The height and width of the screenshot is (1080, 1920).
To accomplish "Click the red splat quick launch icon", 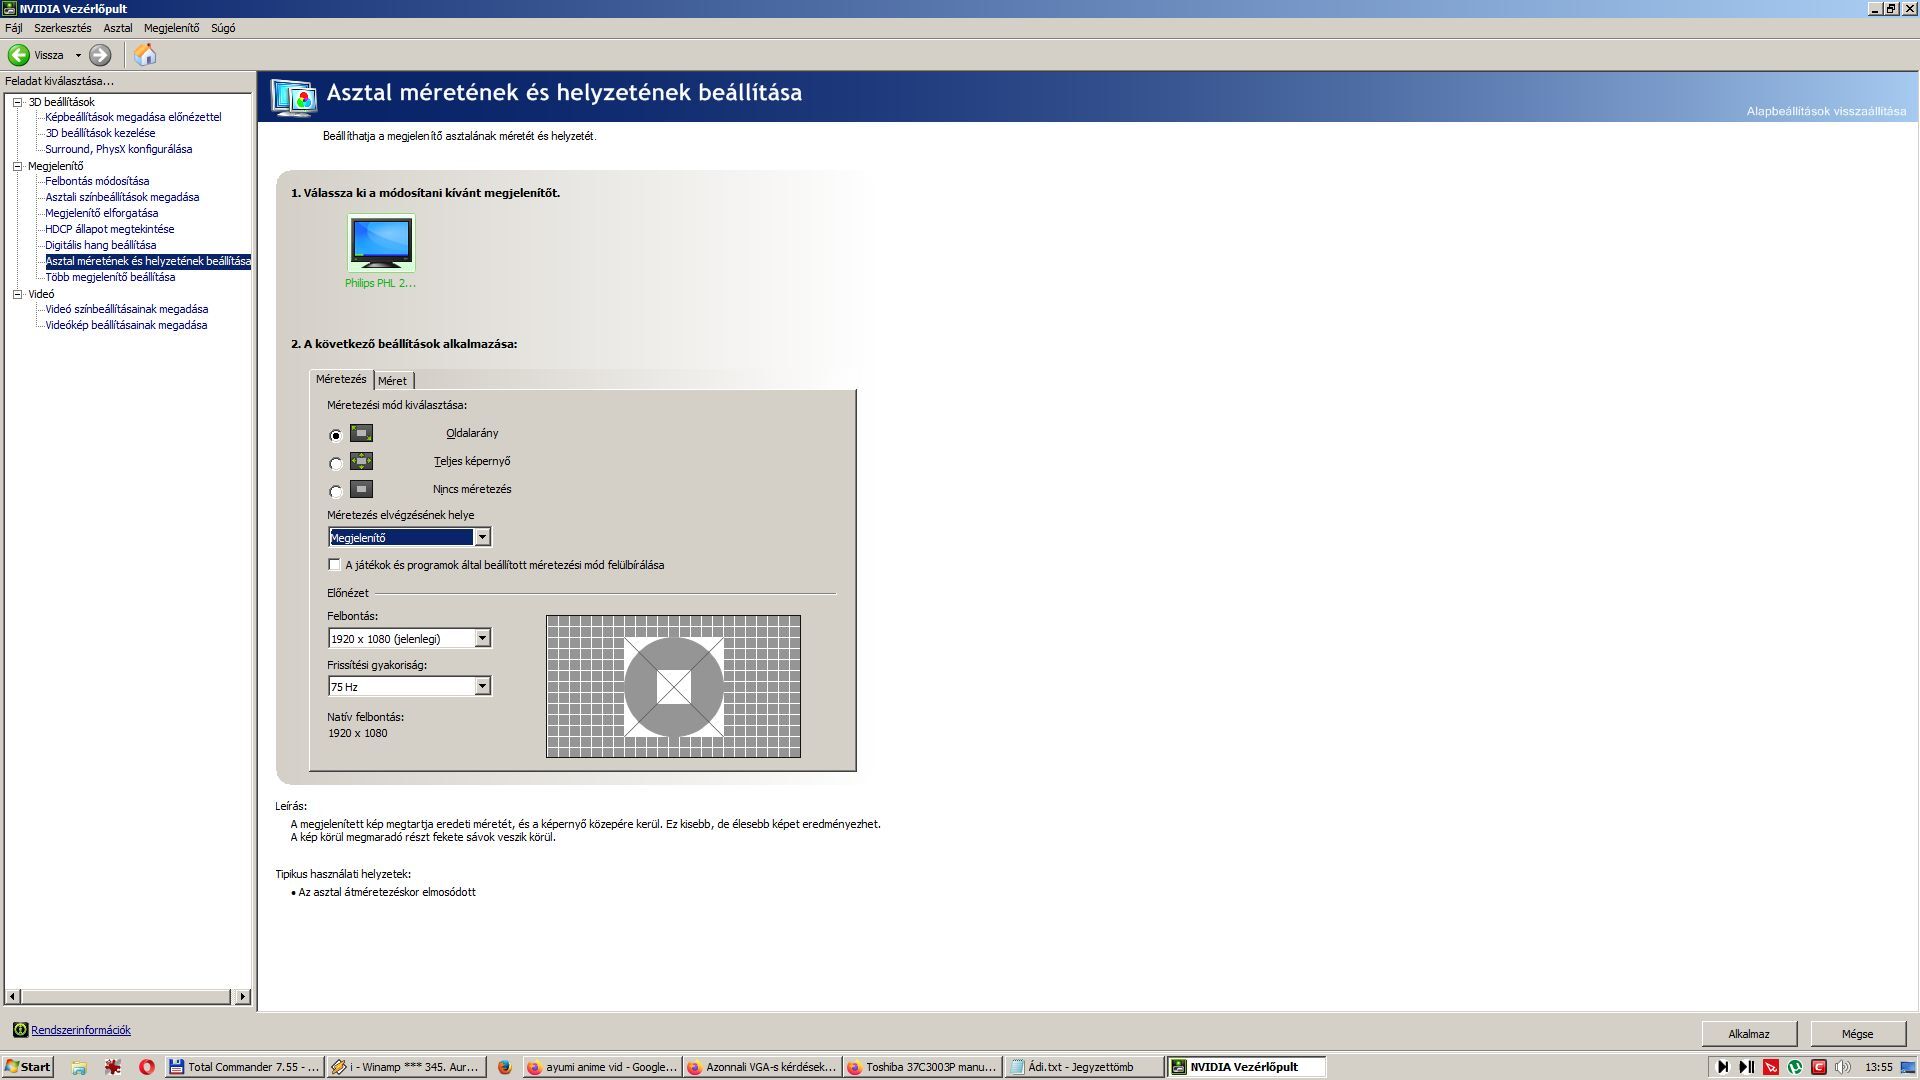I will coord(113,1067).
